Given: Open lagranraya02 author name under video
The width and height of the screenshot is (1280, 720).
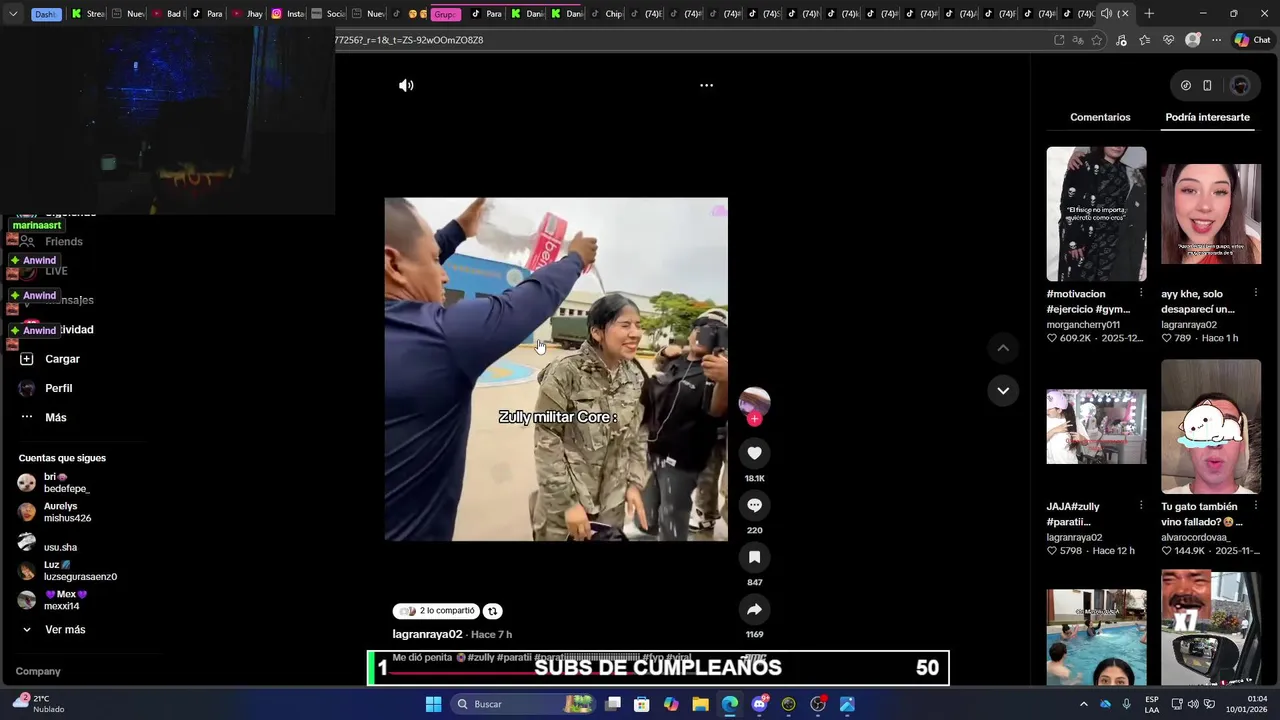Looking at the screenshot, I should pyautogui.click(x=427, y=635).
